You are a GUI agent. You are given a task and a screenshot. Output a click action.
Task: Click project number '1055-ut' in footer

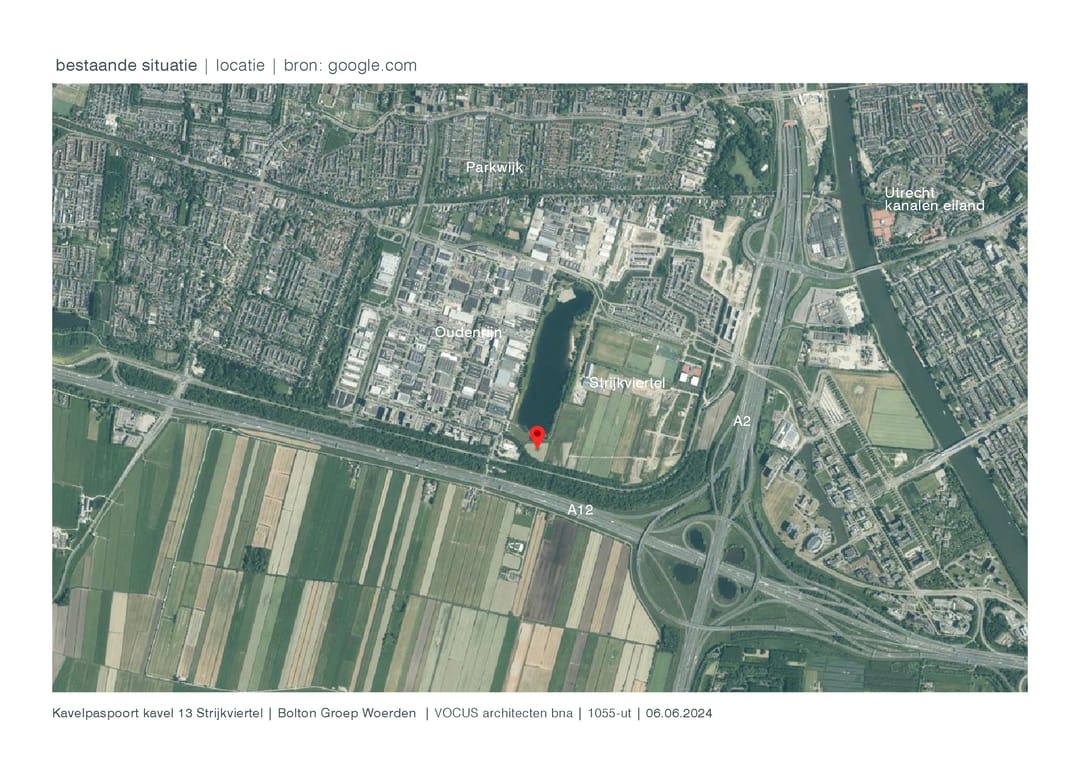[609, 713]
